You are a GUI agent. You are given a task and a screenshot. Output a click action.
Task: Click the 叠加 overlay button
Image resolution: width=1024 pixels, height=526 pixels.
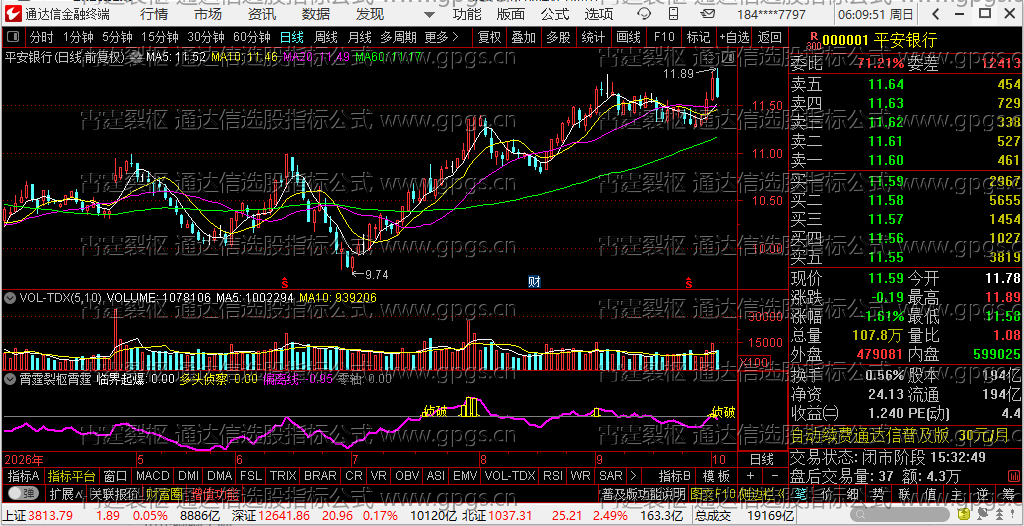(524, 37)
